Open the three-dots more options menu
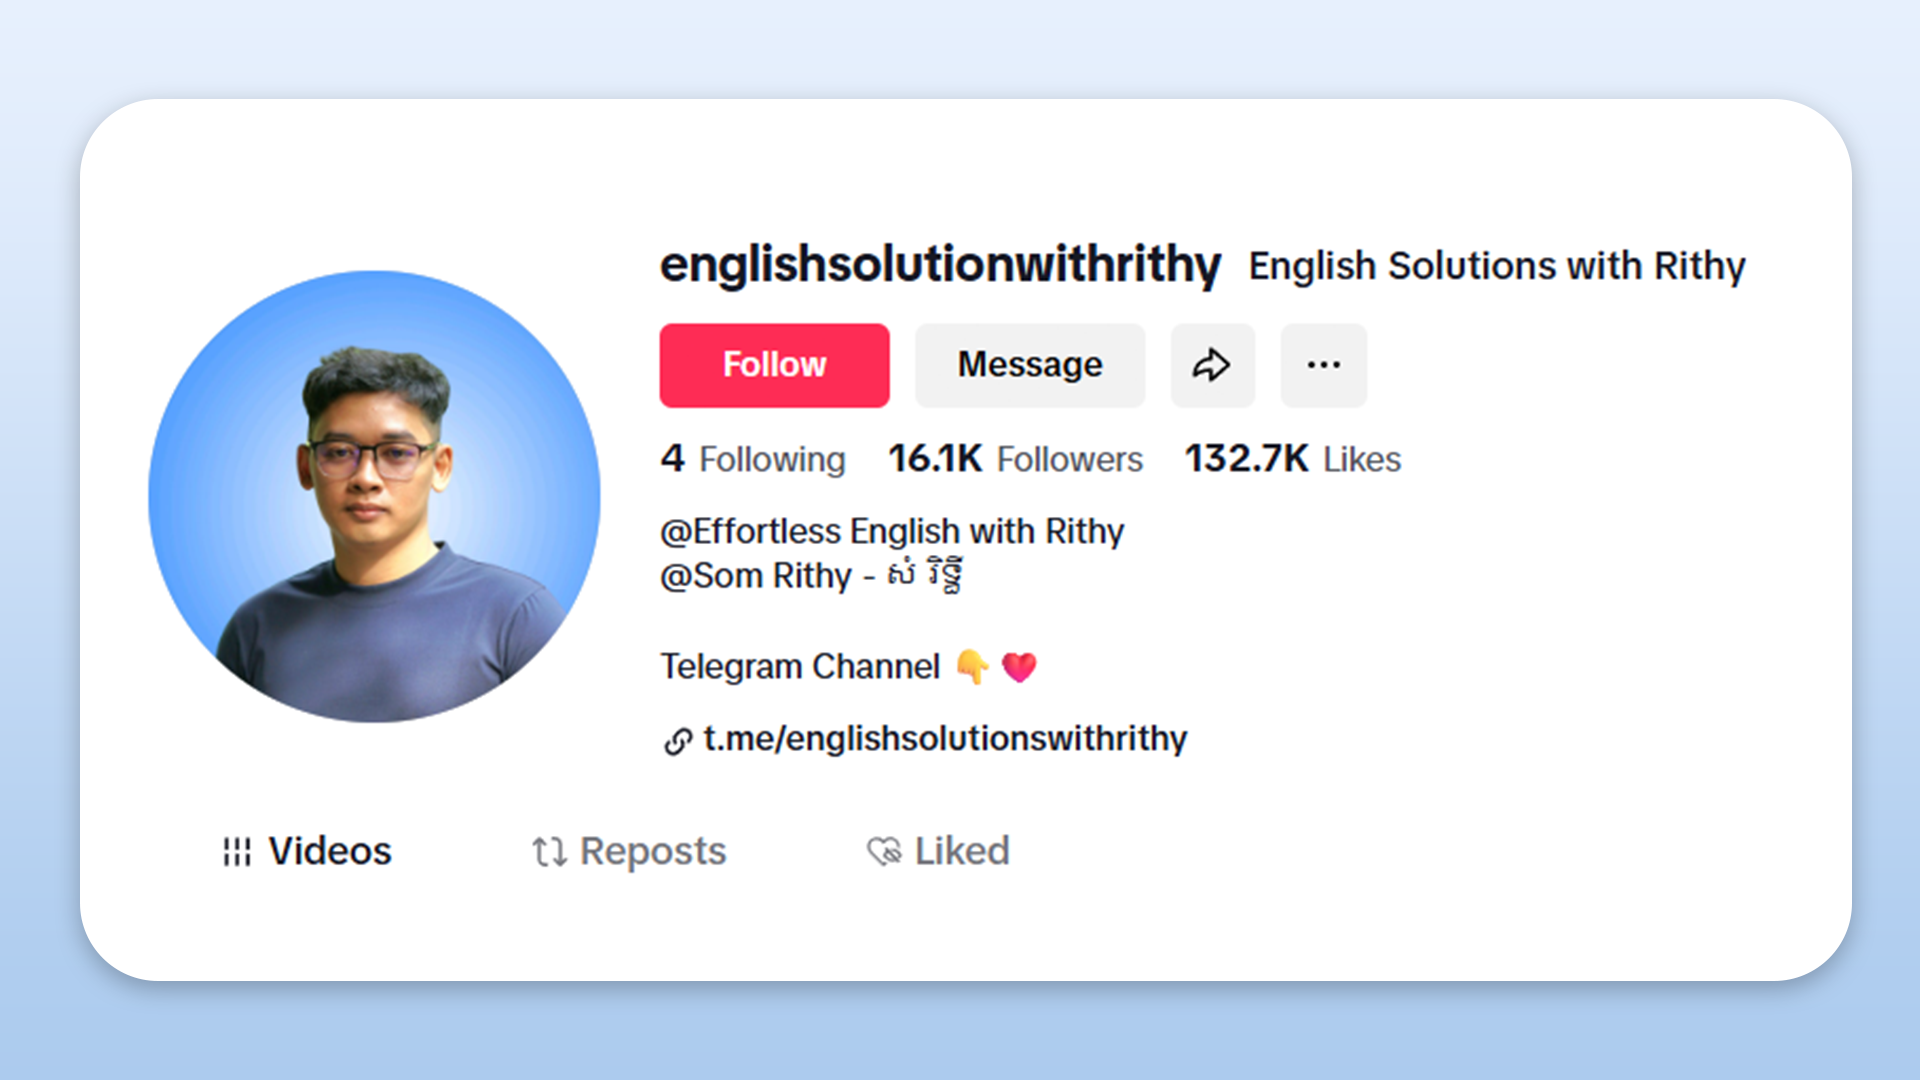 (1323, 365)
